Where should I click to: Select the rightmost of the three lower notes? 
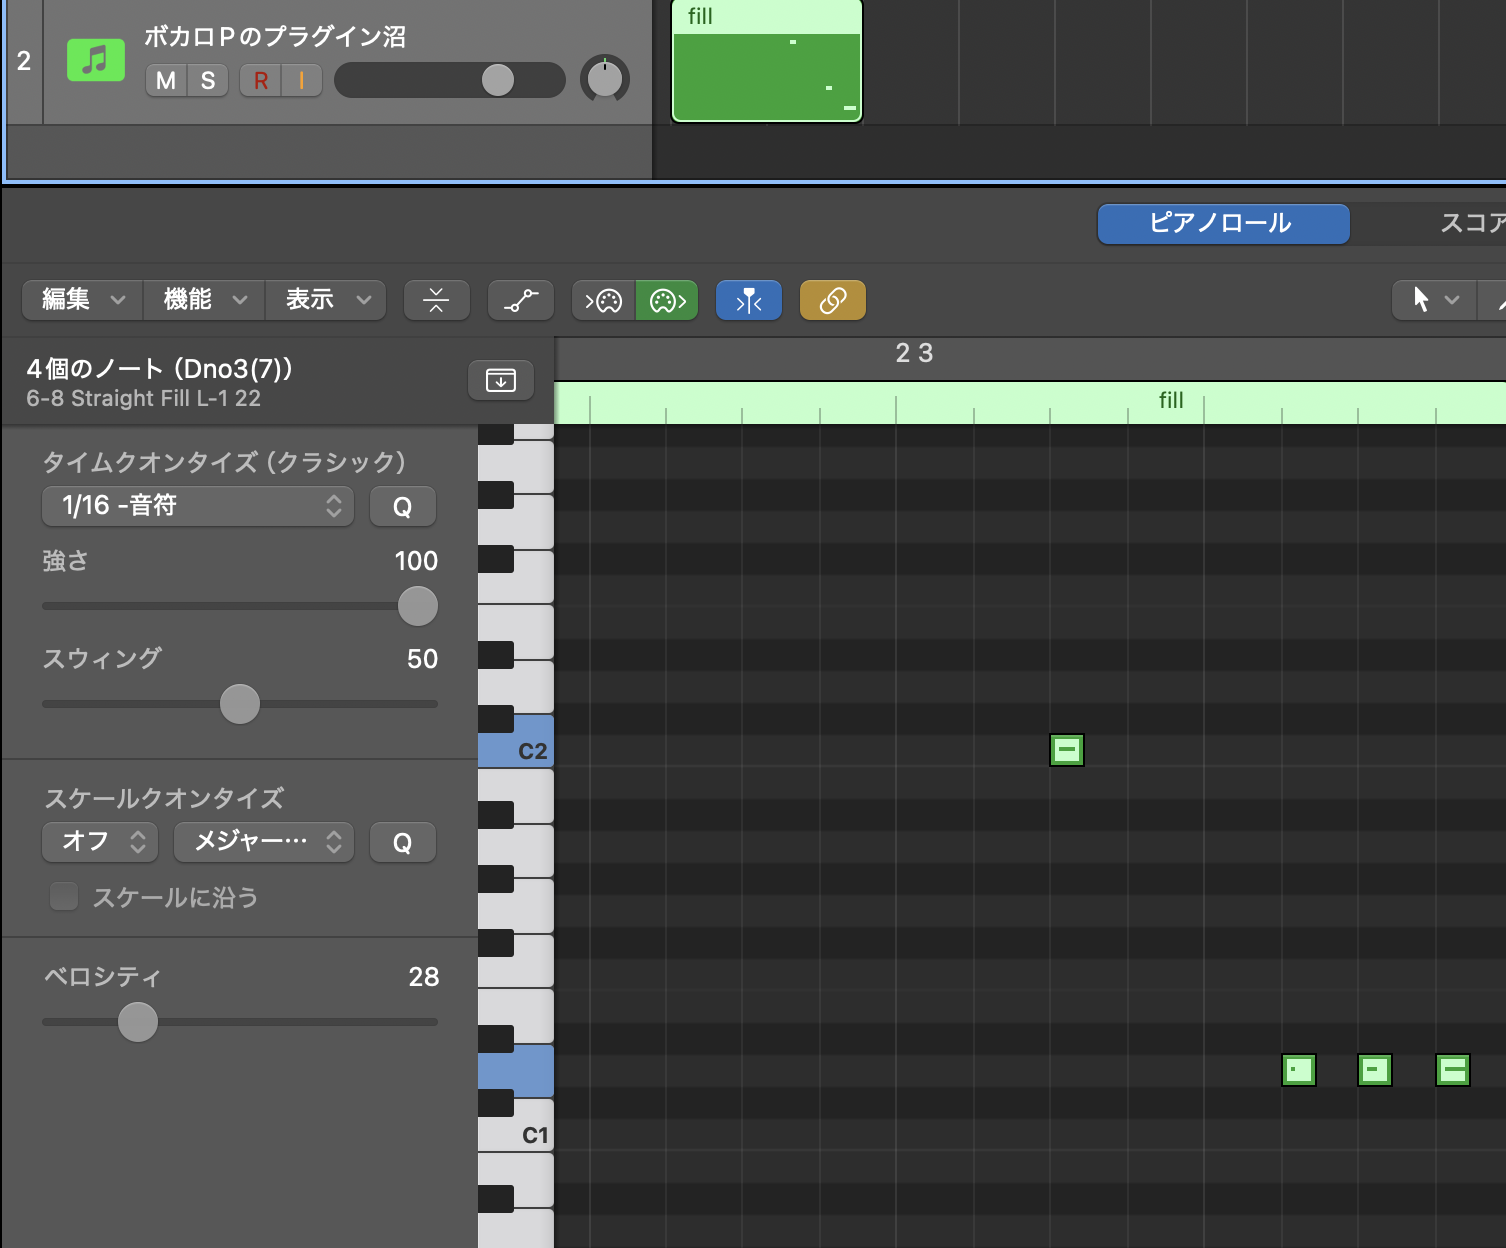[x=1453, y=1070]
